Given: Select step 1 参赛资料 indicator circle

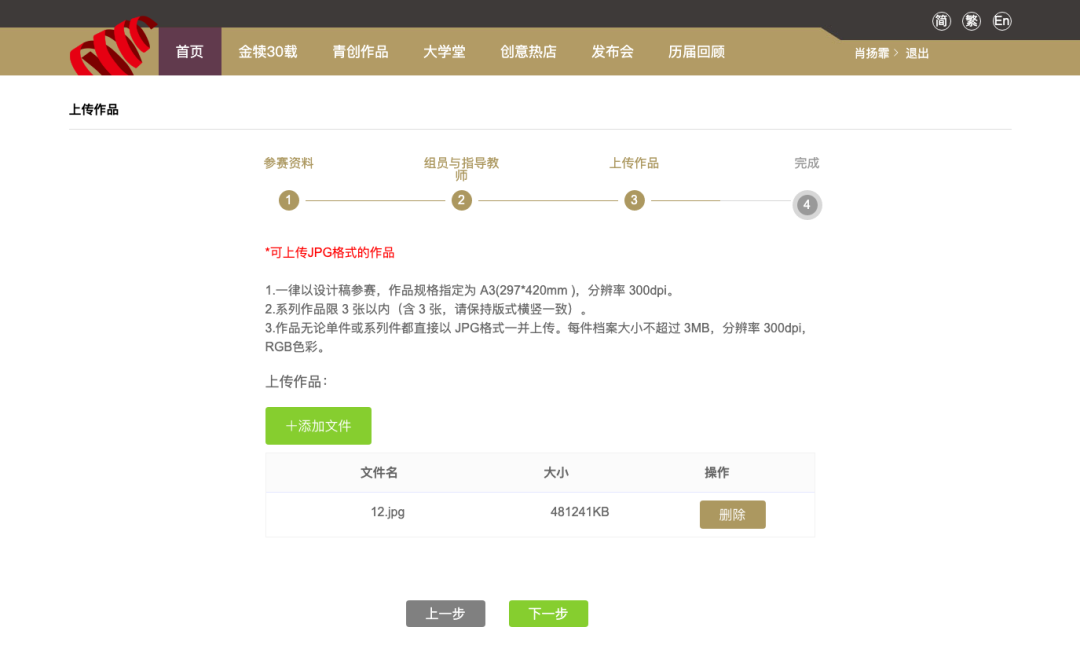Looking at the screenshot, I should pos(288,200).
